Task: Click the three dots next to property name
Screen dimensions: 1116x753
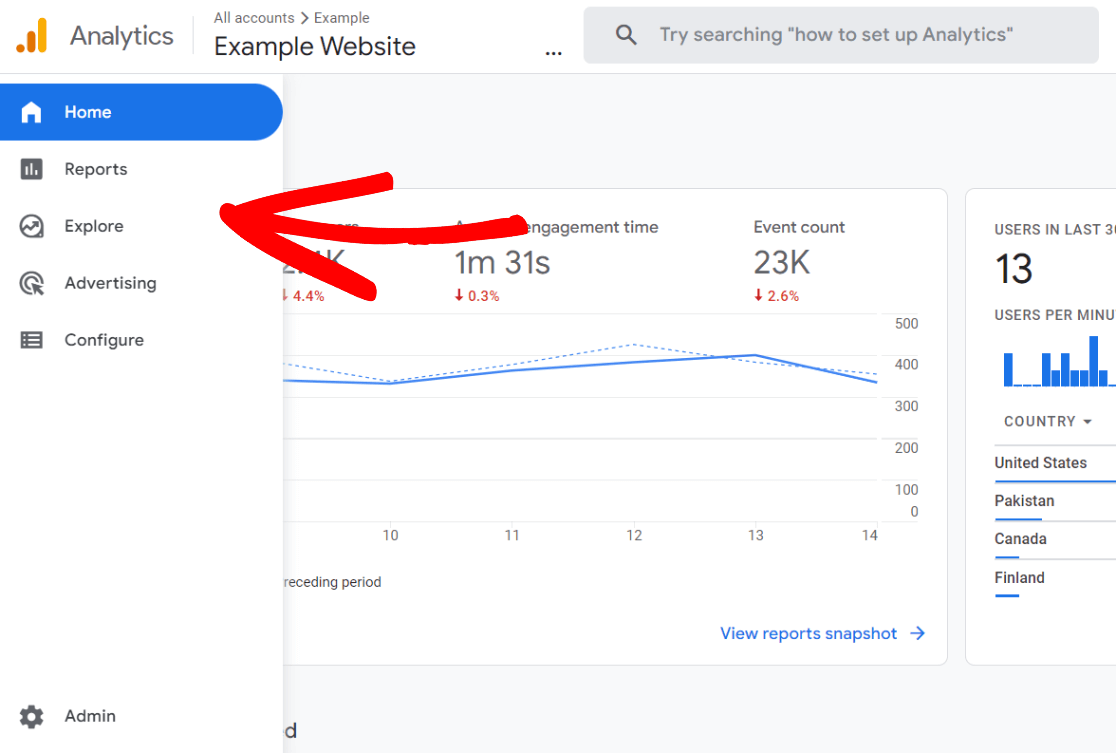Action: (x=553, y=52)
